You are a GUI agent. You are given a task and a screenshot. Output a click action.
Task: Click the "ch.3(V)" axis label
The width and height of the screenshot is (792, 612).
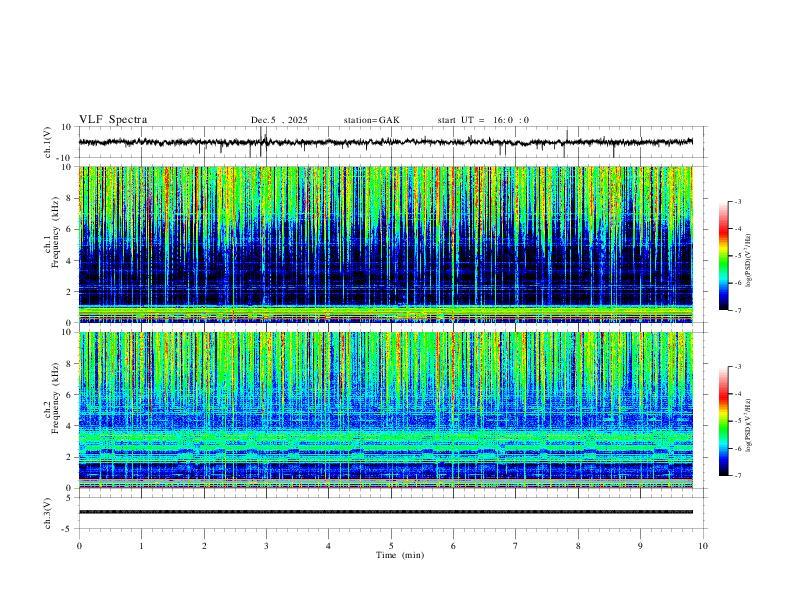48,513
